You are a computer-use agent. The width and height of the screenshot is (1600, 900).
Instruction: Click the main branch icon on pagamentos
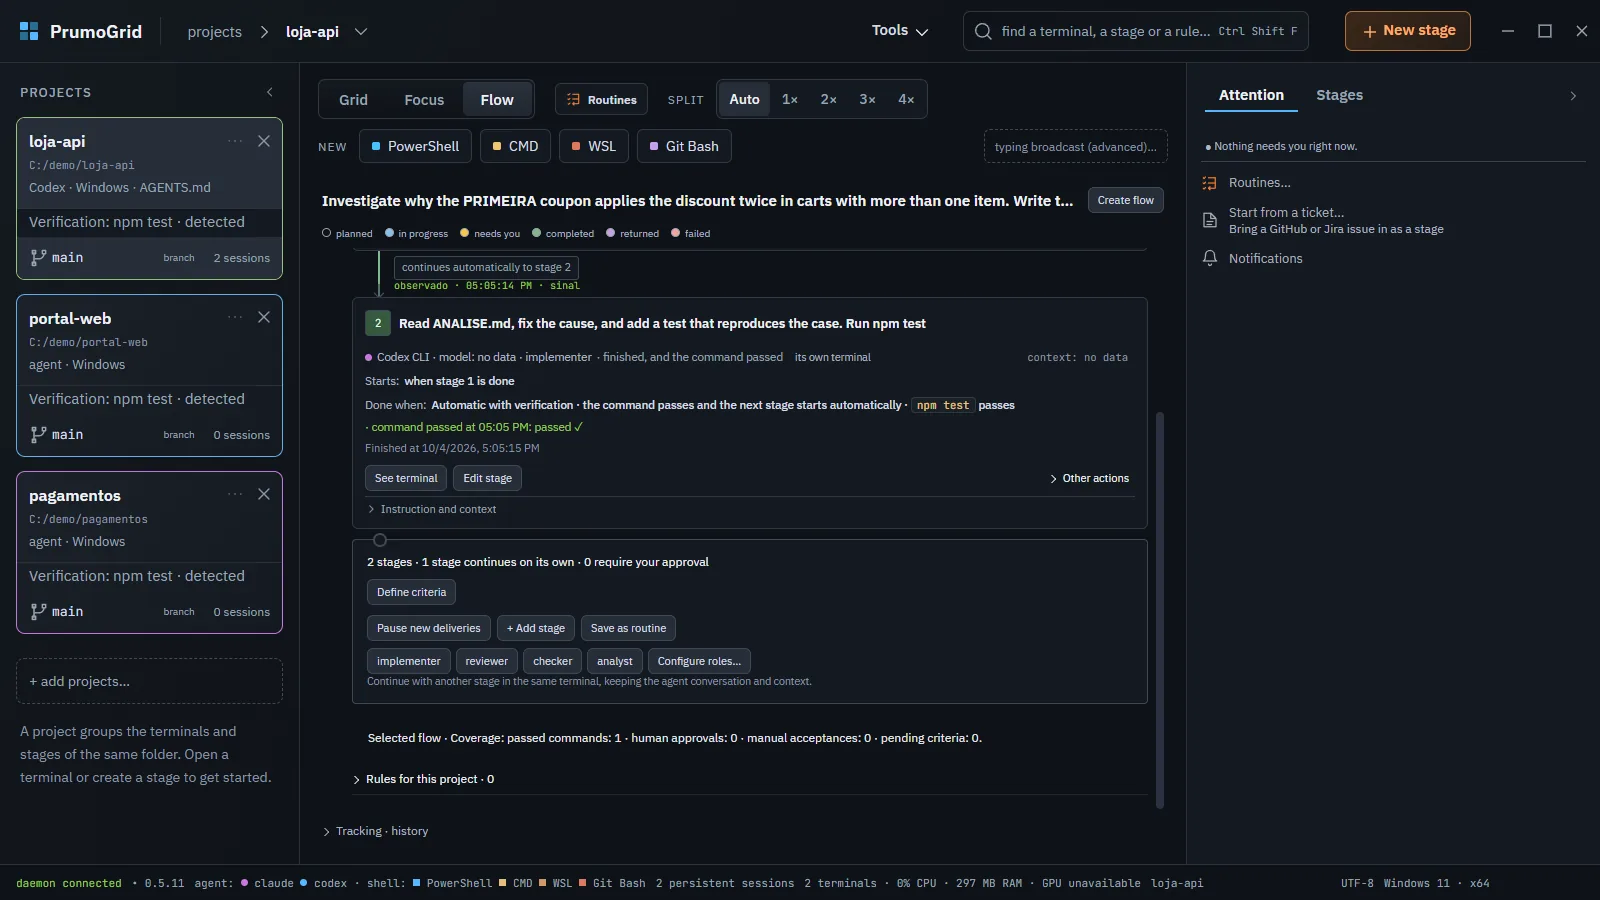[38, 611]
